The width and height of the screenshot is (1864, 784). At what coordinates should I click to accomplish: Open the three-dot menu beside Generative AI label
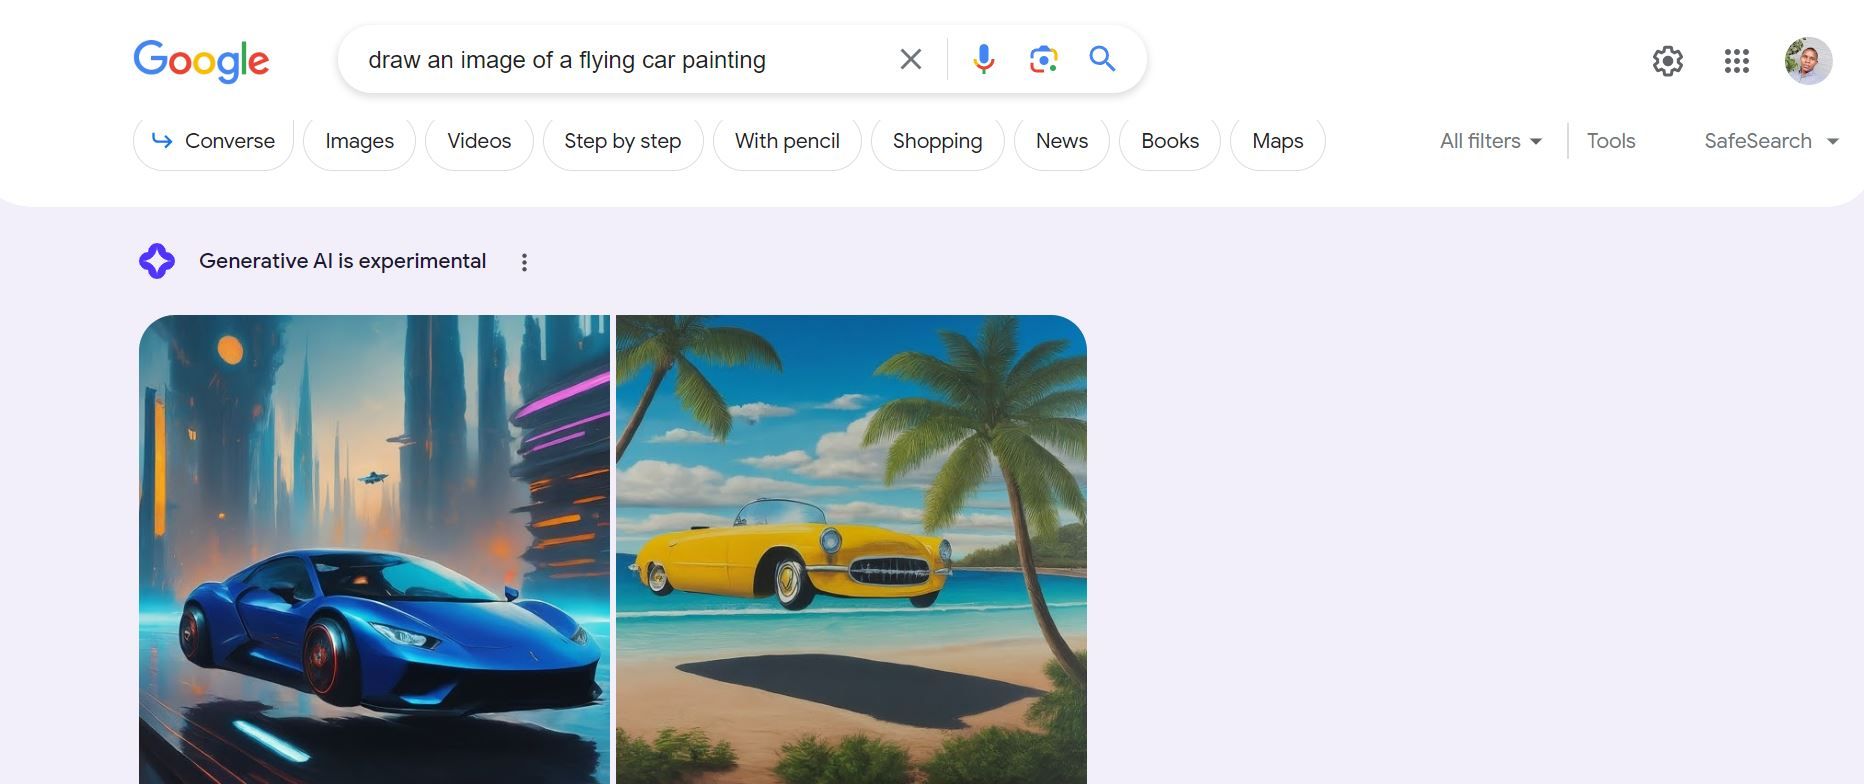click(x=524, y=261)
